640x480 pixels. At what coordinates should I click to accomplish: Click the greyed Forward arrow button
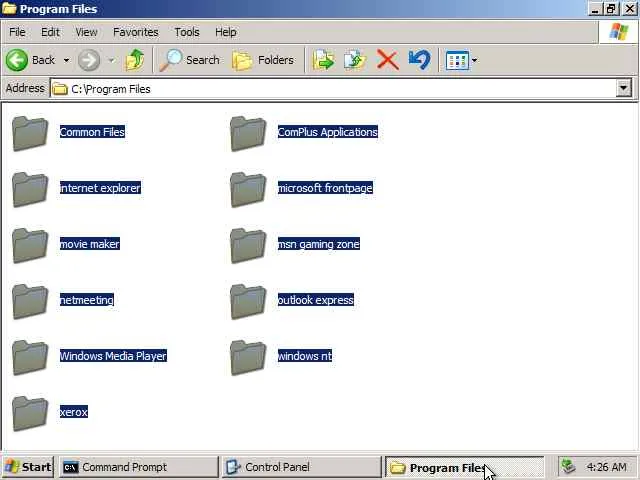(x=89, y=60)
